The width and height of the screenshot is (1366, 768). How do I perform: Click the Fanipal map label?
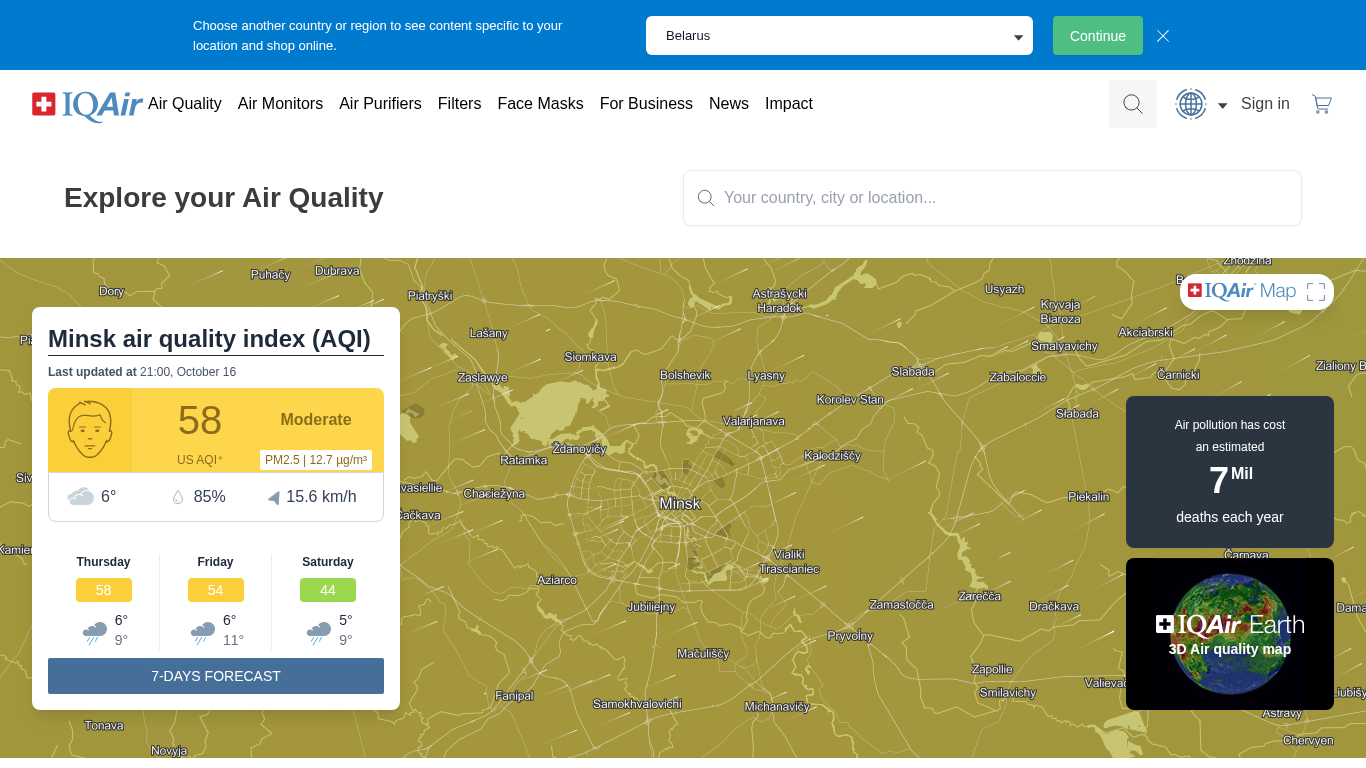tap(514, 696)
